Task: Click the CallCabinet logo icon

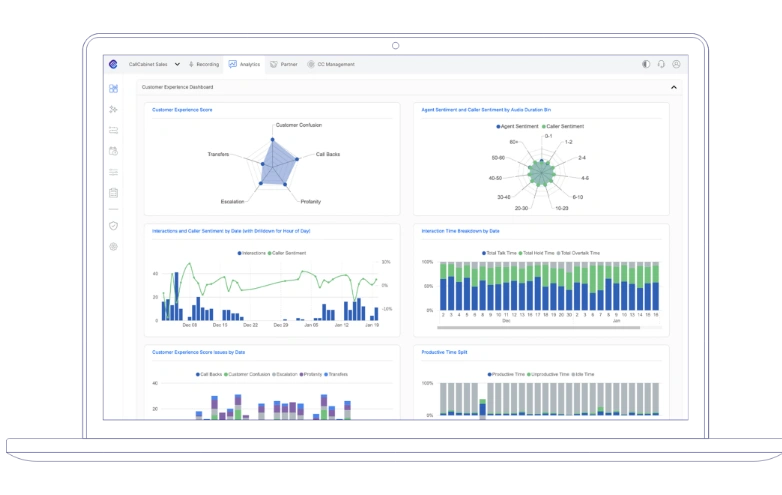Action: tap(113, 64)
